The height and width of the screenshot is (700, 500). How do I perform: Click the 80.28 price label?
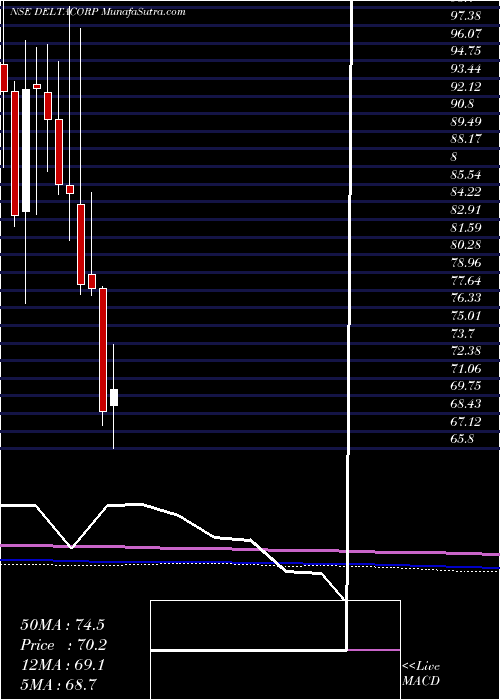click(466, 245)
